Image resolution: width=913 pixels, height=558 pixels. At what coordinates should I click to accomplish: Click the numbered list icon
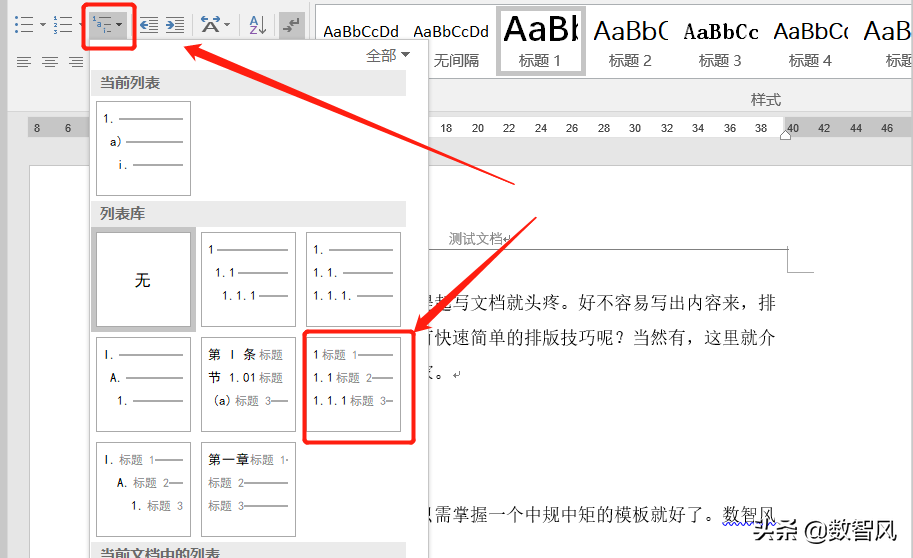[62, 24]
